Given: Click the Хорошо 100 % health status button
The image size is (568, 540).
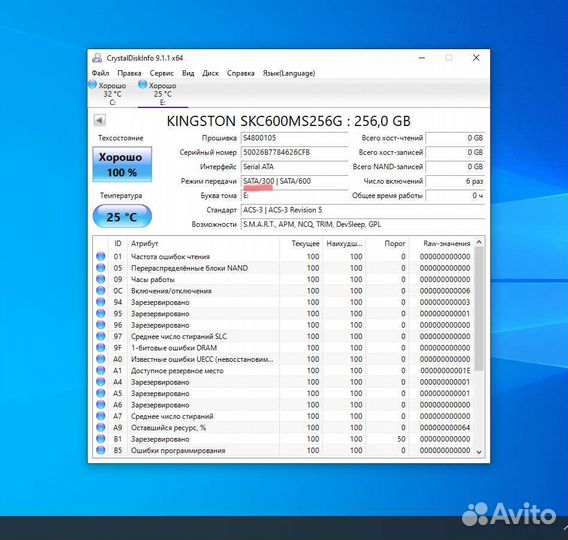Looking at the screenshot, I should [122, 164].
